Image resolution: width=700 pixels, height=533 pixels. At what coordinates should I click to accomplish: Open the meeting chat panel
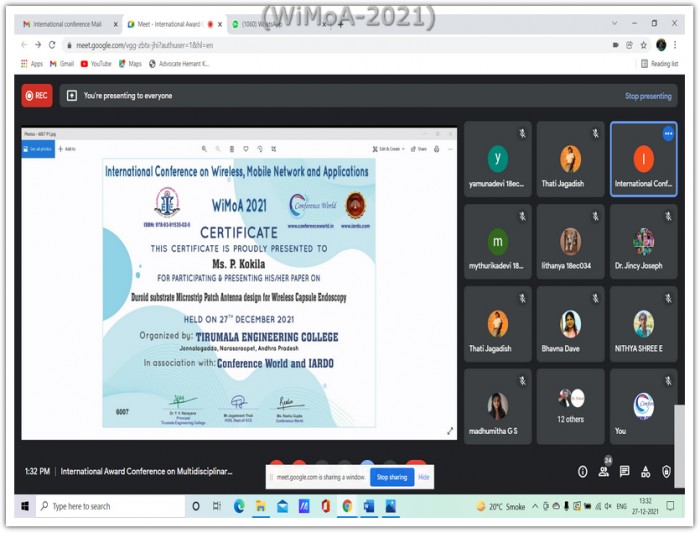[x=624, y=471]
